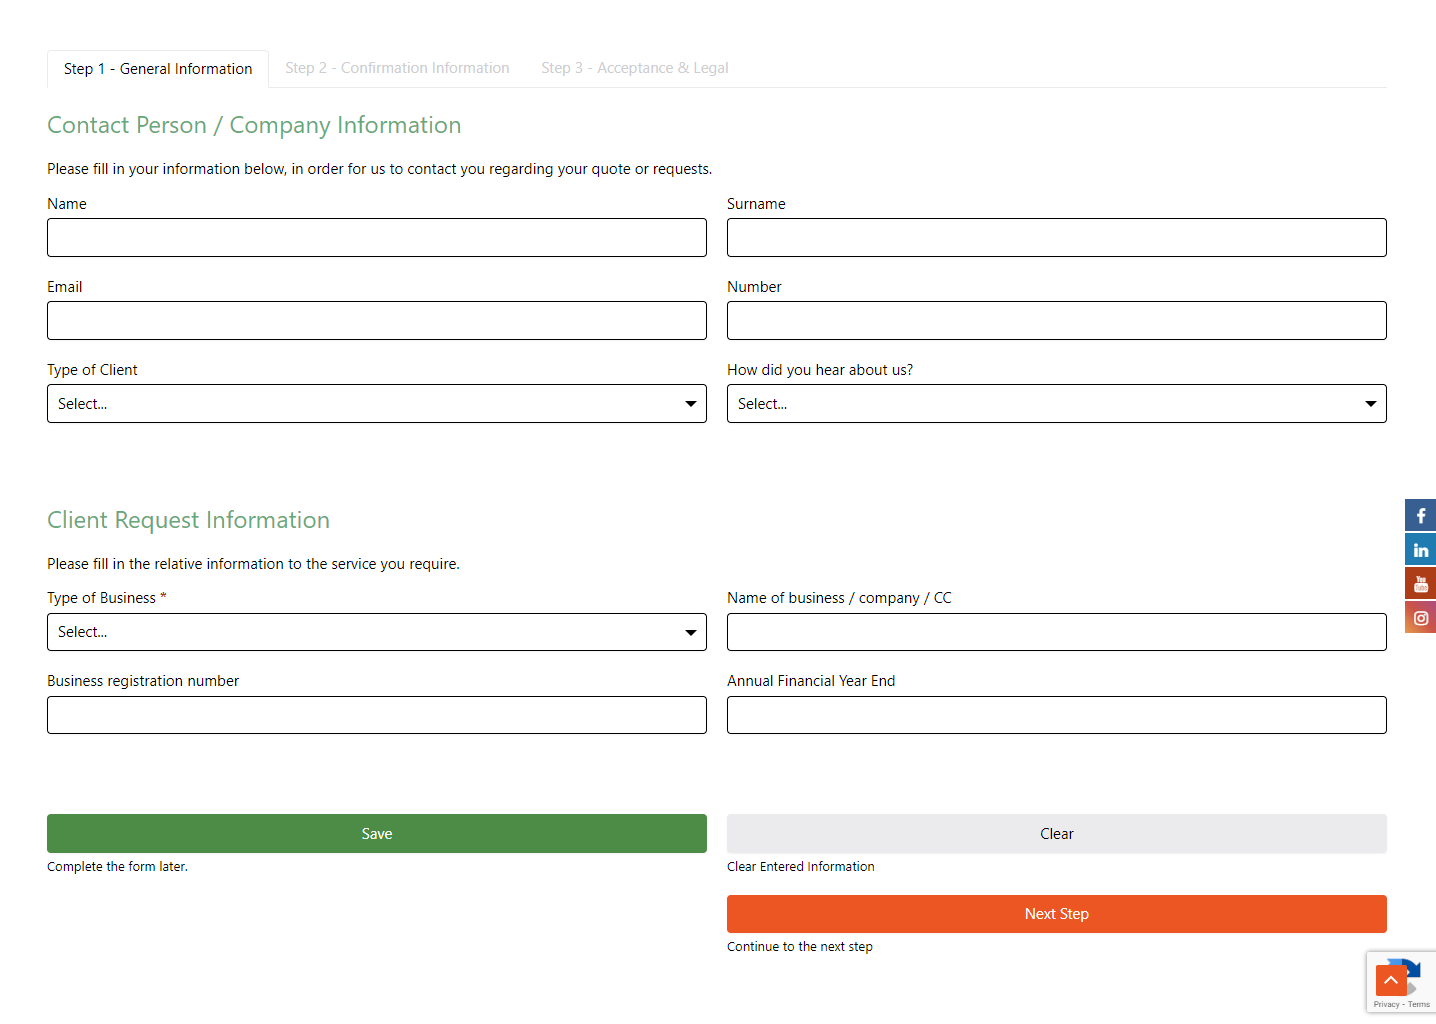The image size is (1436, 1024).
Task: Open the LinkedIn social icon
Action: click(1420, 549)
